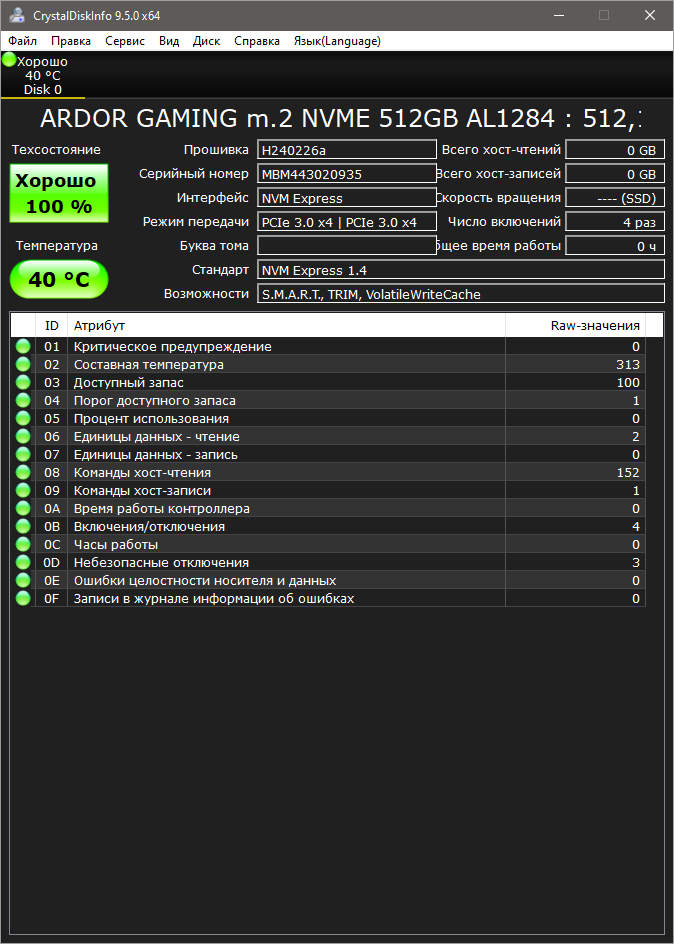This screenshot has width=674, height=944.
Task: Click green status icon for attribute 01
Action: pyautogui.click(x=23, y=346)
